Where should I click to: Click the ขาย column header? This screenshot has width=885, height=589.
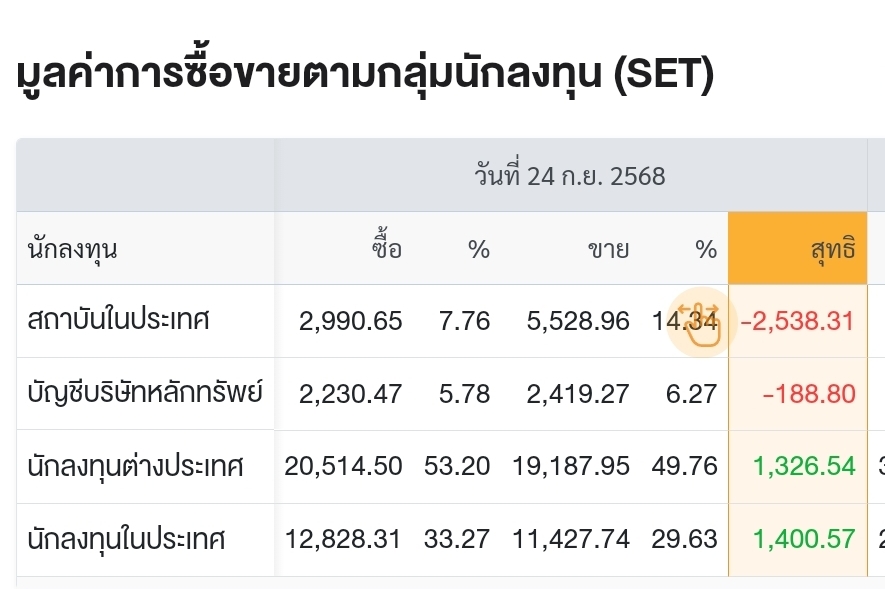coord(608,249)
